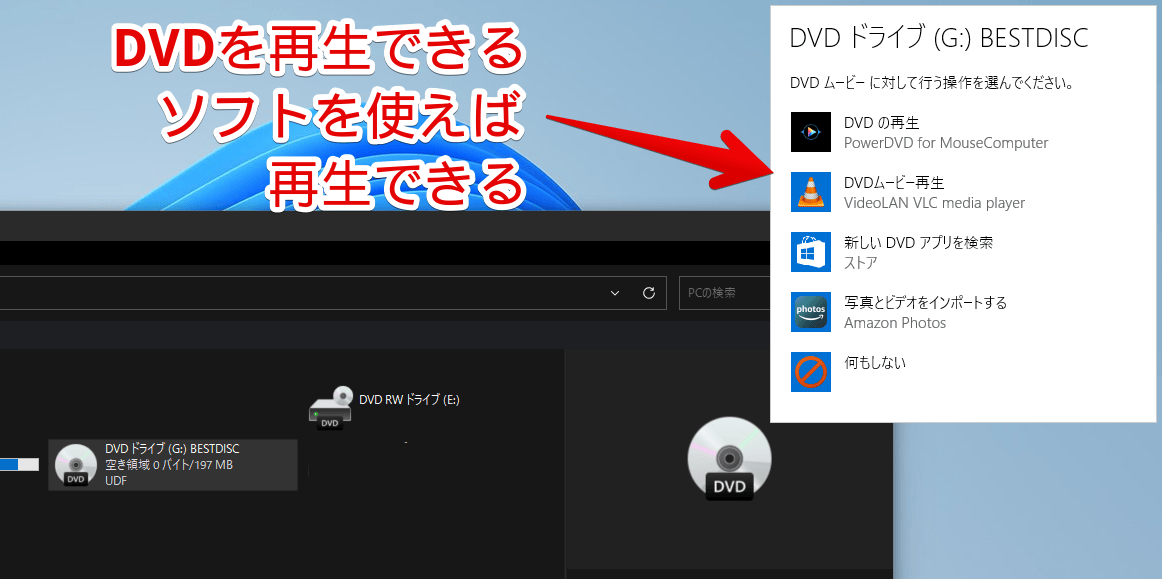
Task: Click the UDF file system label
Action: click(x=116, y=480)
